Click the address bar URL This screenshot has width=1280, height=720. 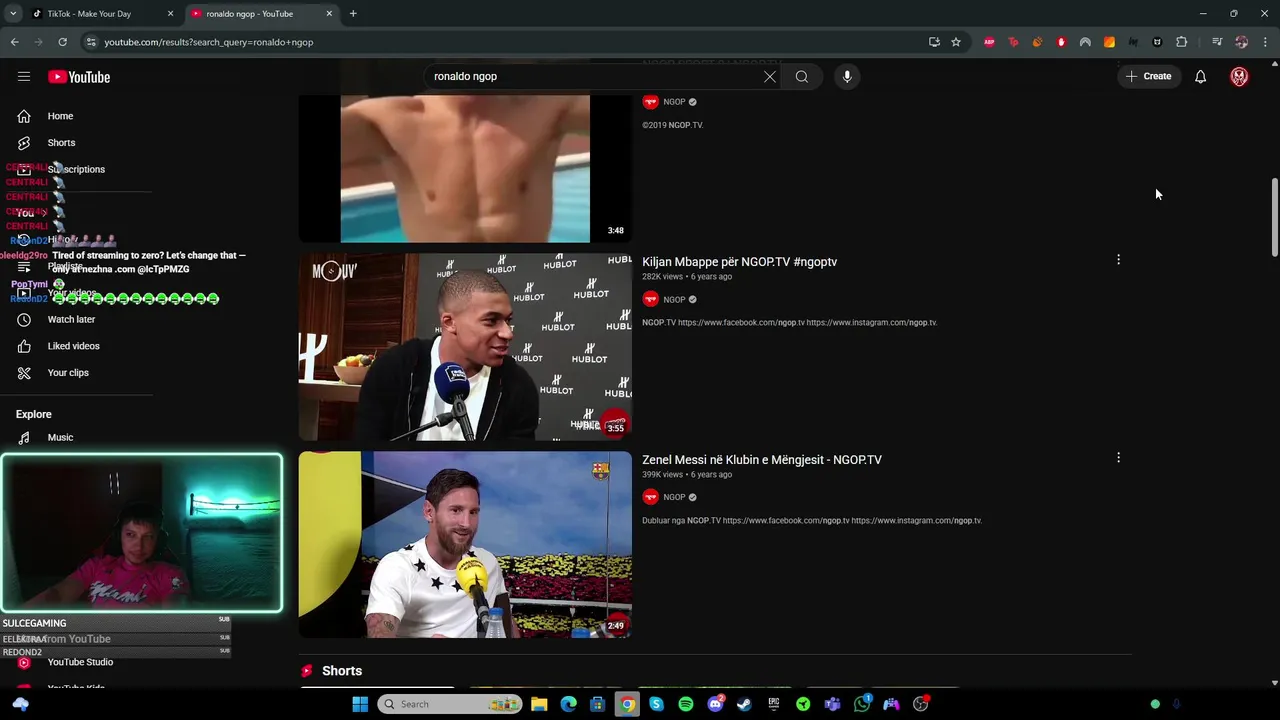209,42
